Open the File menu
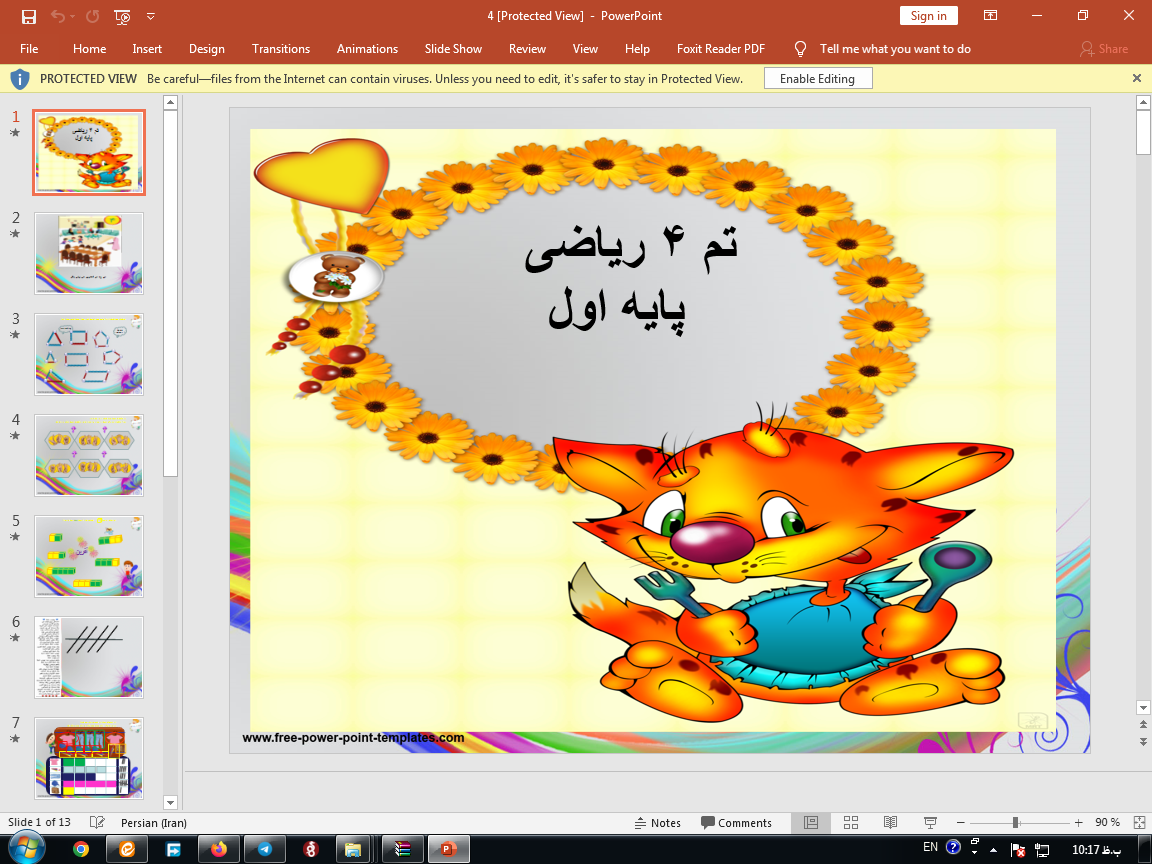1152x864 pixels. [29, 48]
